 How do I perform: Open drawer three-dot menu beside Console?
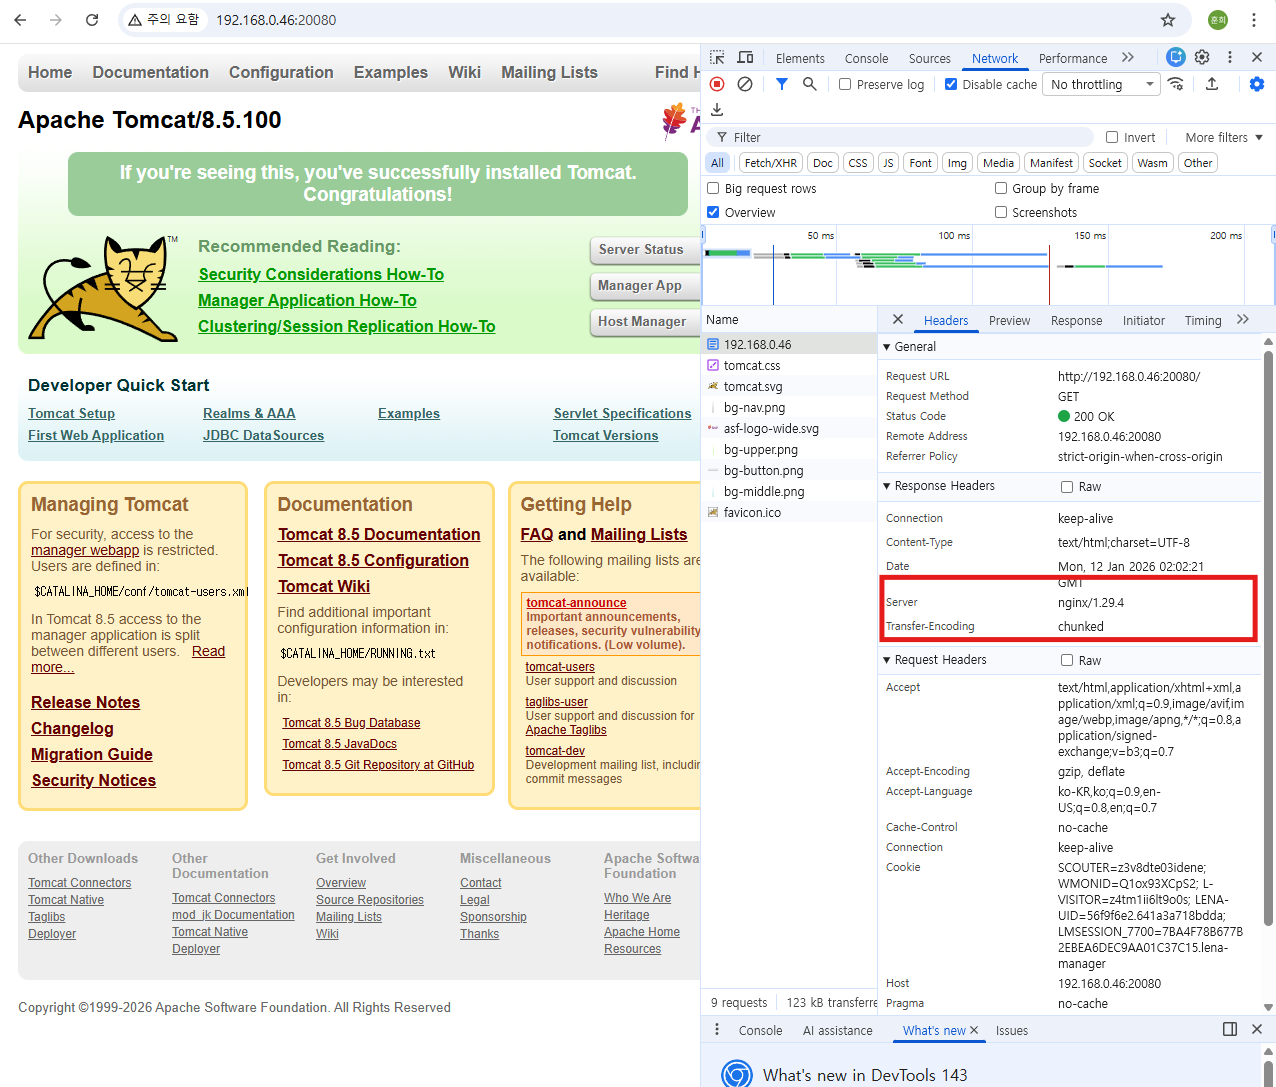pyautogui.click(x=717, y=1029)
